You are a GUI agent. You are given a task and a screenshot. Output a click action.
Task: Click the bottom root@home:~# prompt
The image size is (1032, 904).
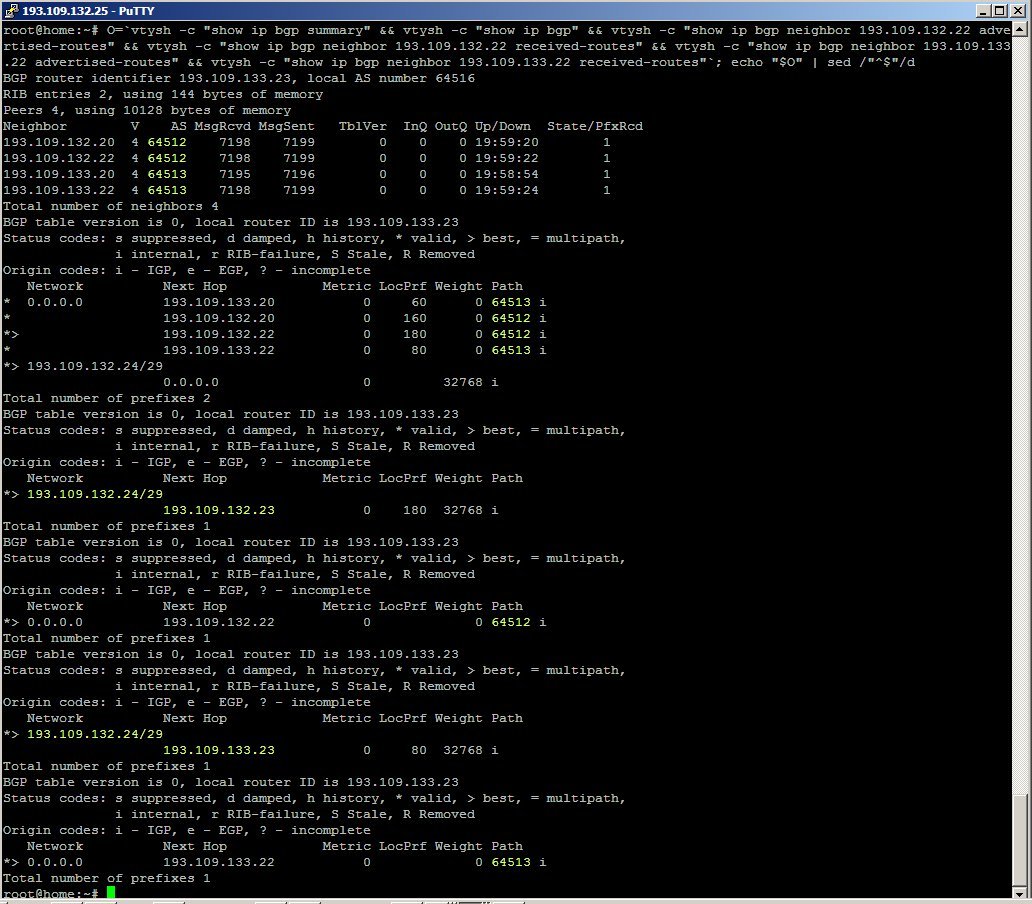[51, 893]
